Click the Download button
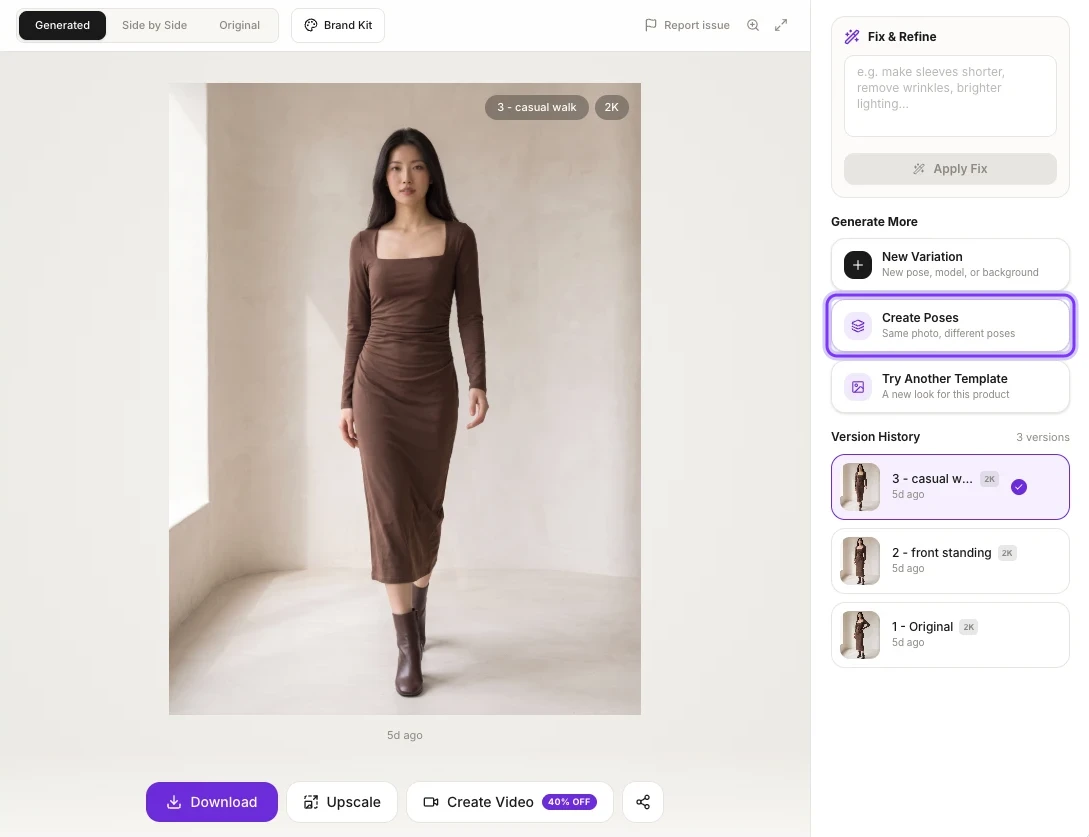 pos(212,802)
